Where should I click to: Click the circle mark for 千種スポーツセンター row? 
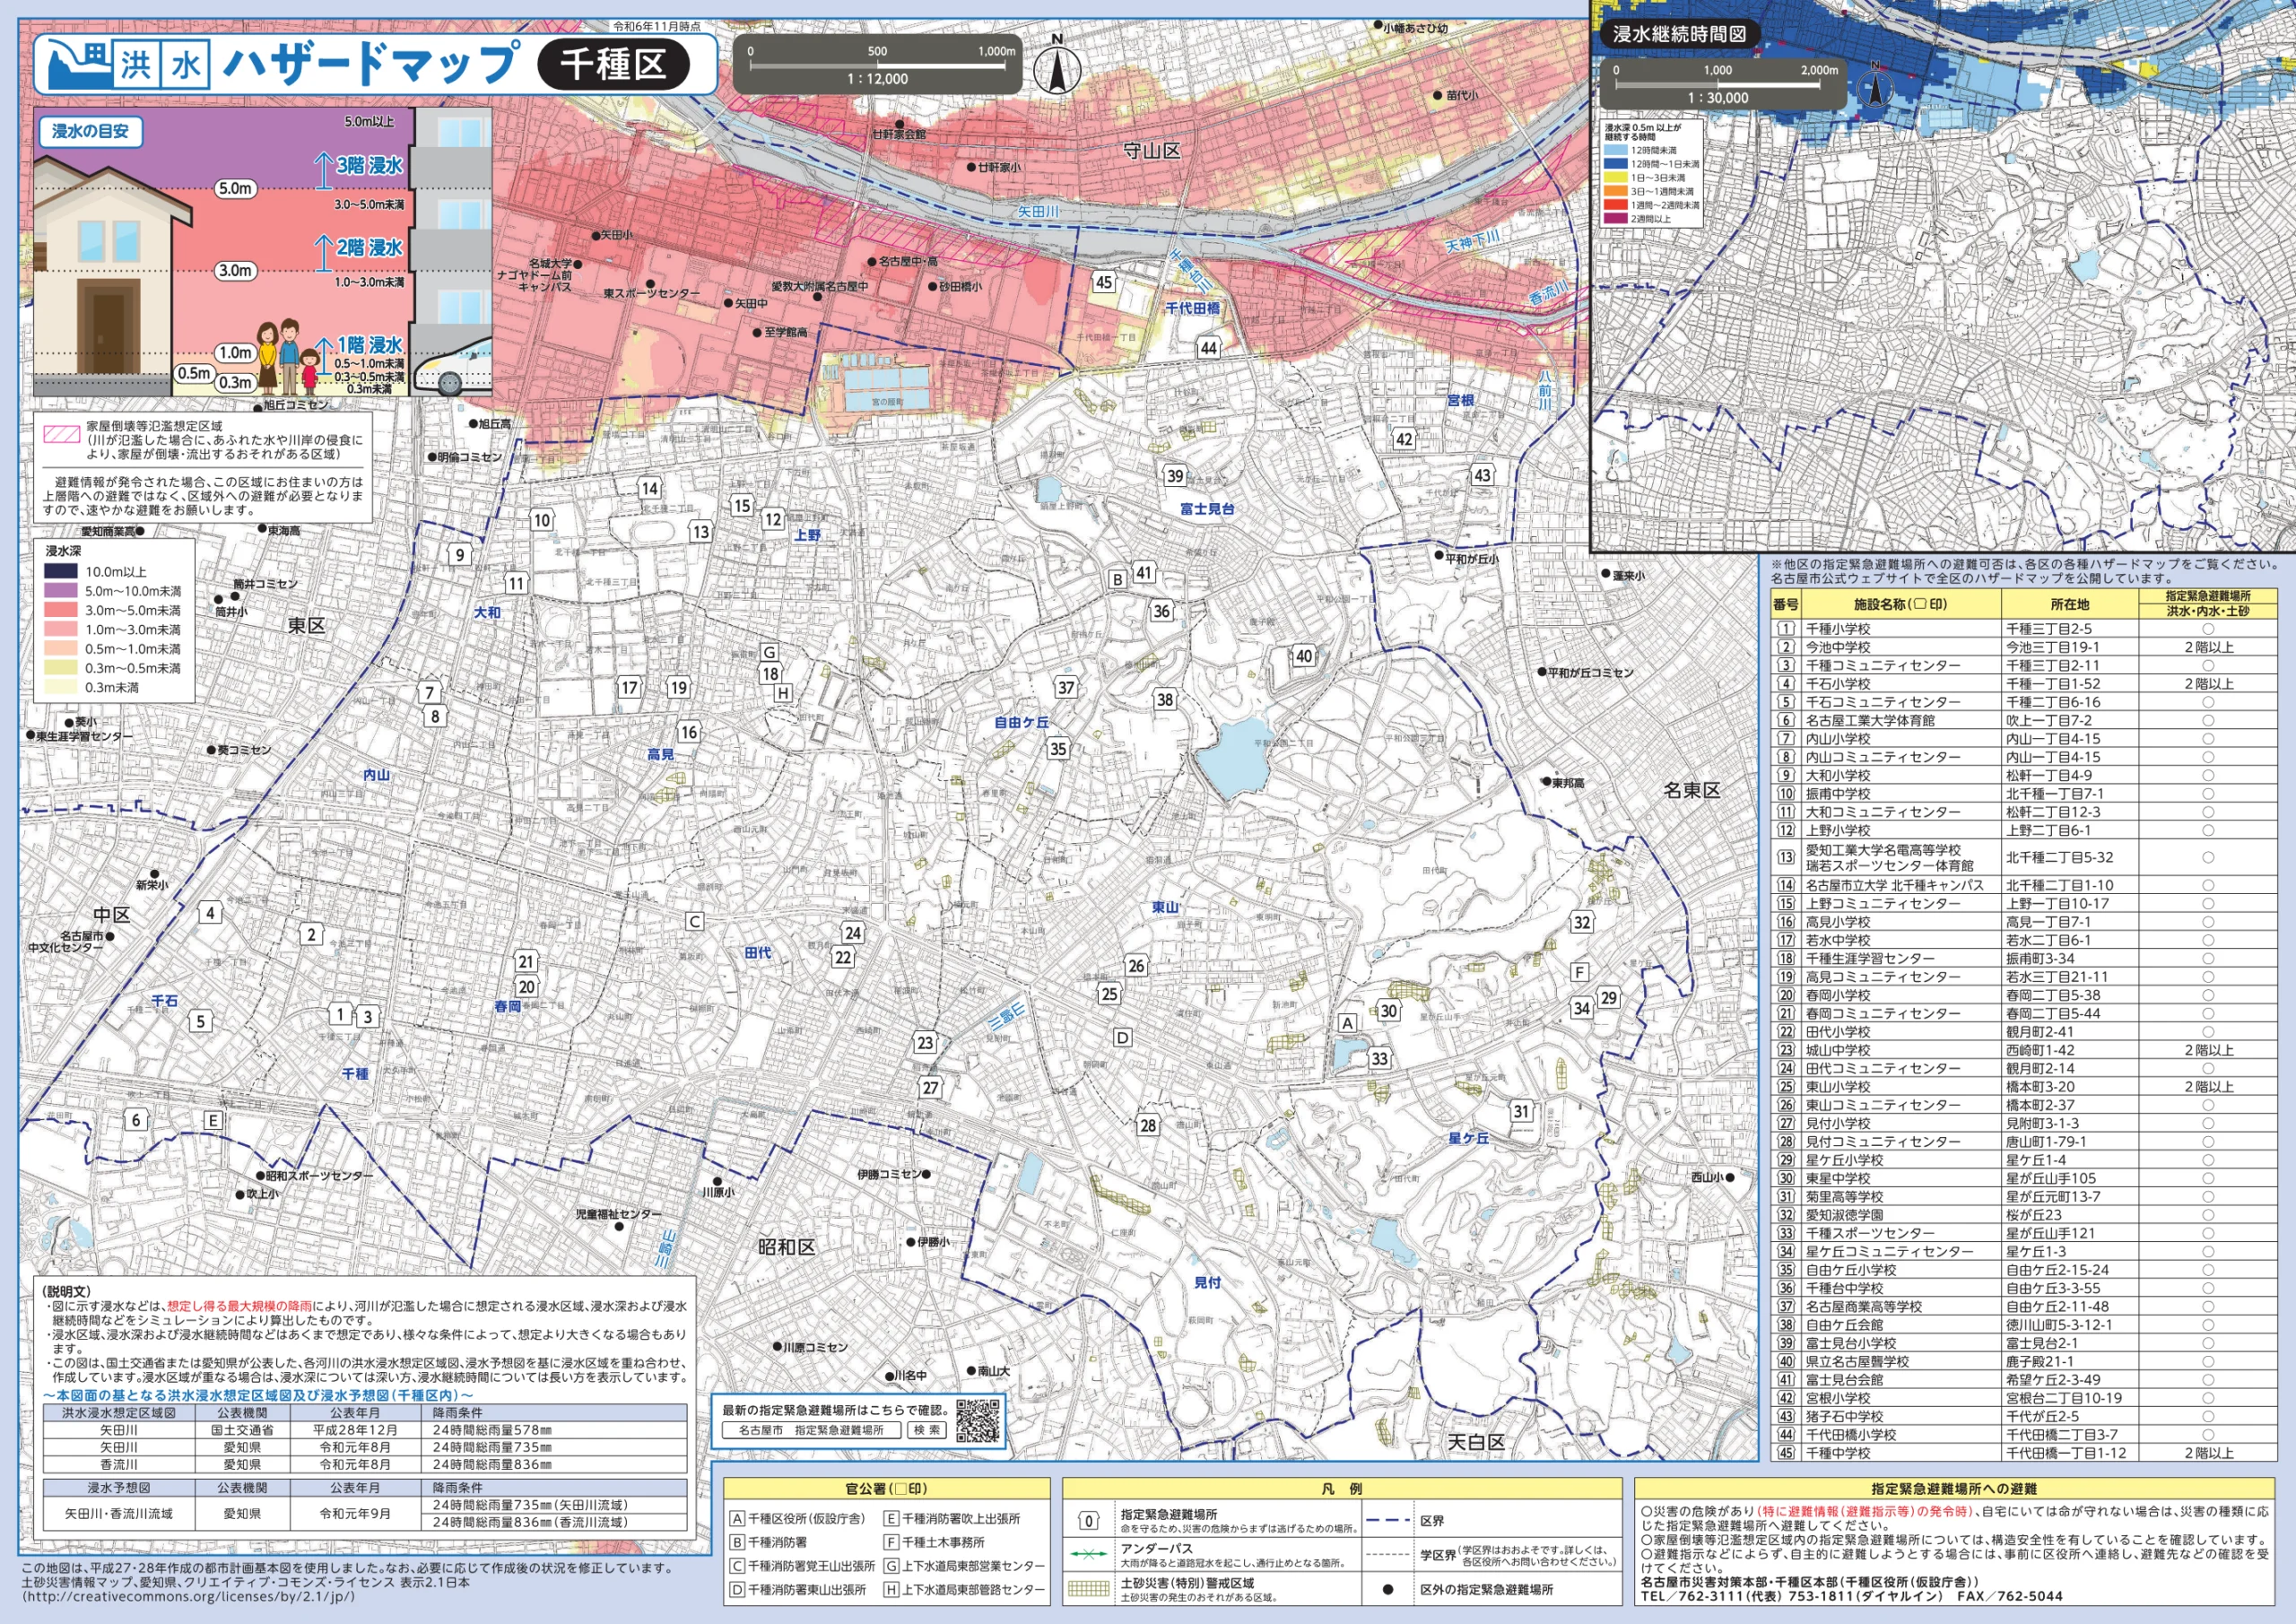coord(2207,1233)
